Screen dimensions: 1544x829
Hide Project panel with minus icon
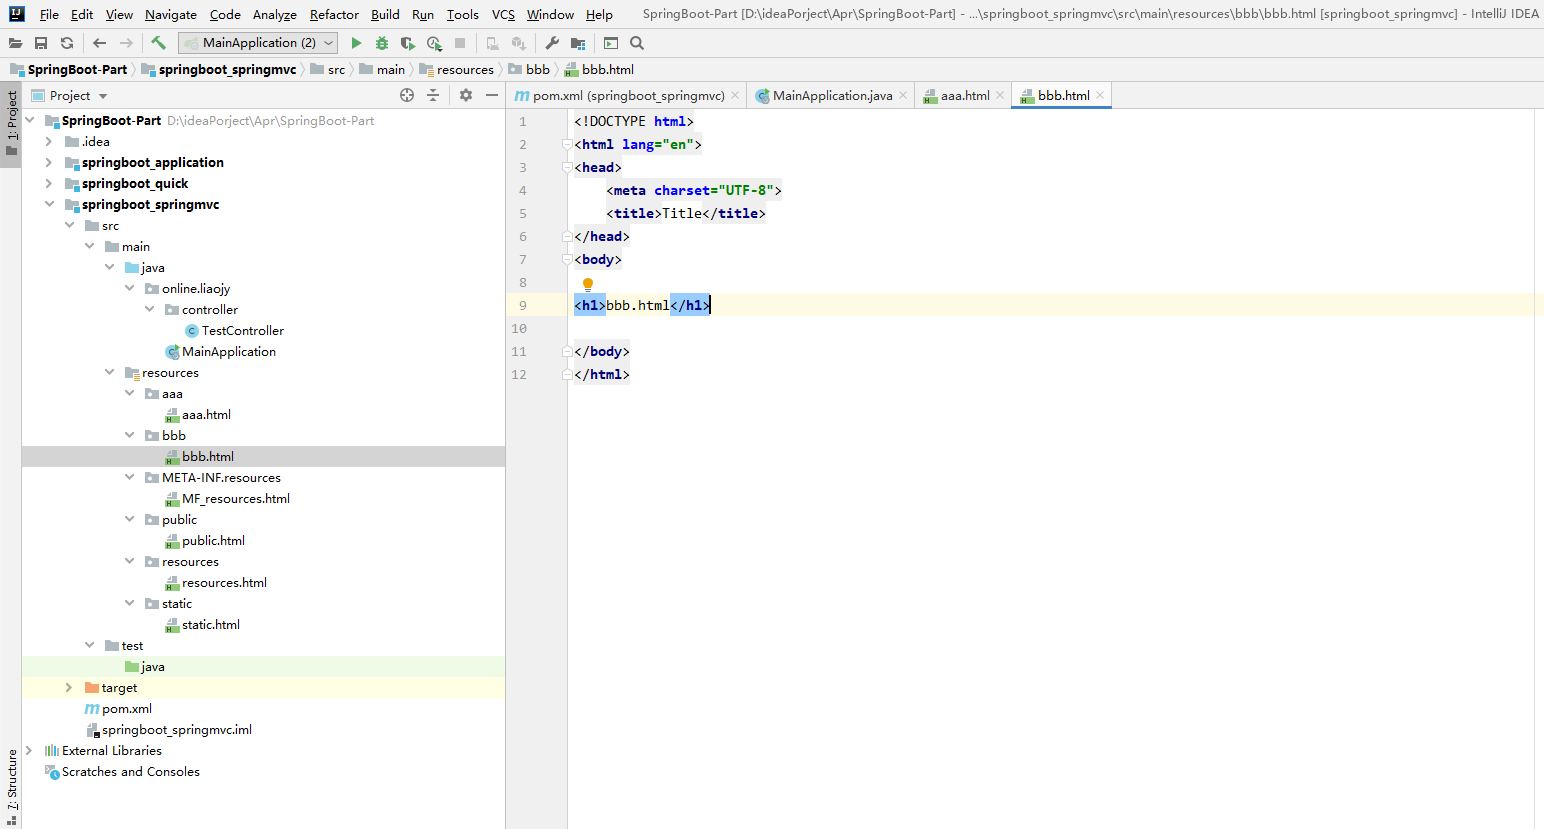pos(492,95)
